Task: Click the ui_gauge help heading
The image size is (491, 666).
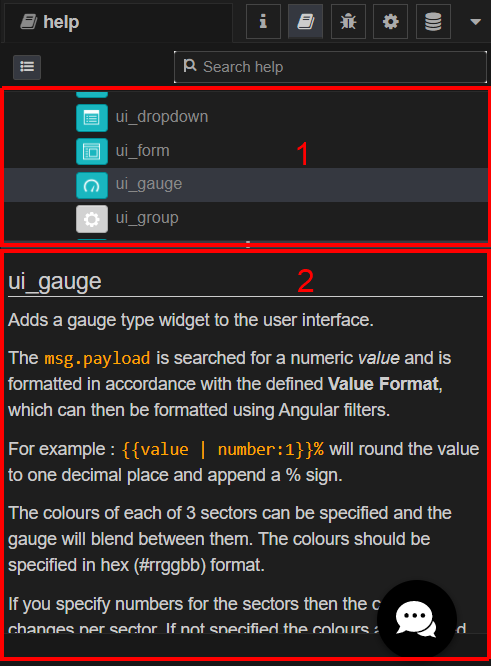Action: point(55,282)
